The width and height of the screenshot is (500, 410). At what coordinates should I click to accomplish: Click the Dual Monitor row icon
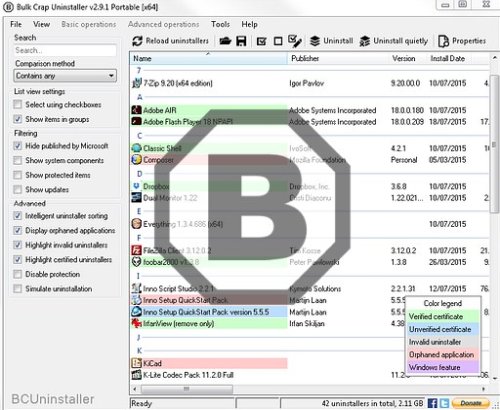(136, 198)
